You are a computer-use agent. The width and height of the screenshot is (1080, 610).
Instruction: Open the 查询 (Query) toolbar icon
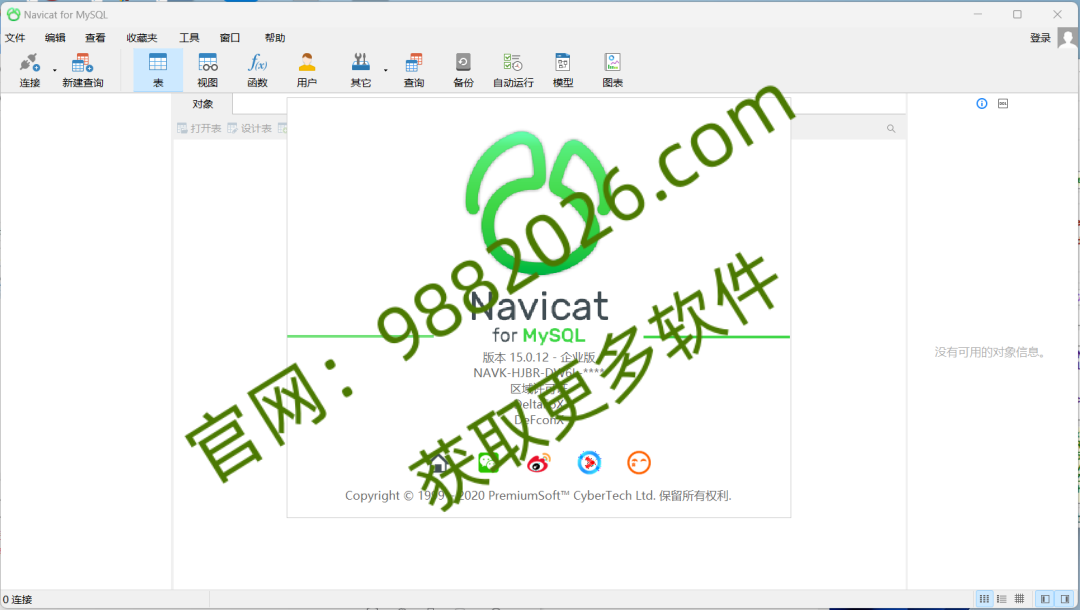coord(413,70)
